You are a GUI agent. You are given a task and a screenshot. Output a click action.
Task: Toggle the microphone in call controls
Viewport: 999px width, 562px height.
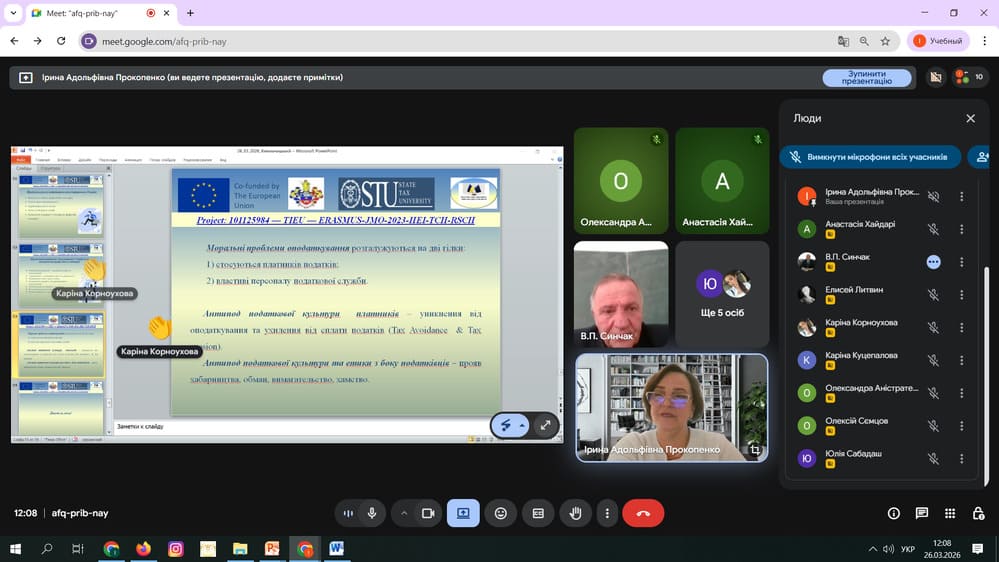click(x=372, y=513)
